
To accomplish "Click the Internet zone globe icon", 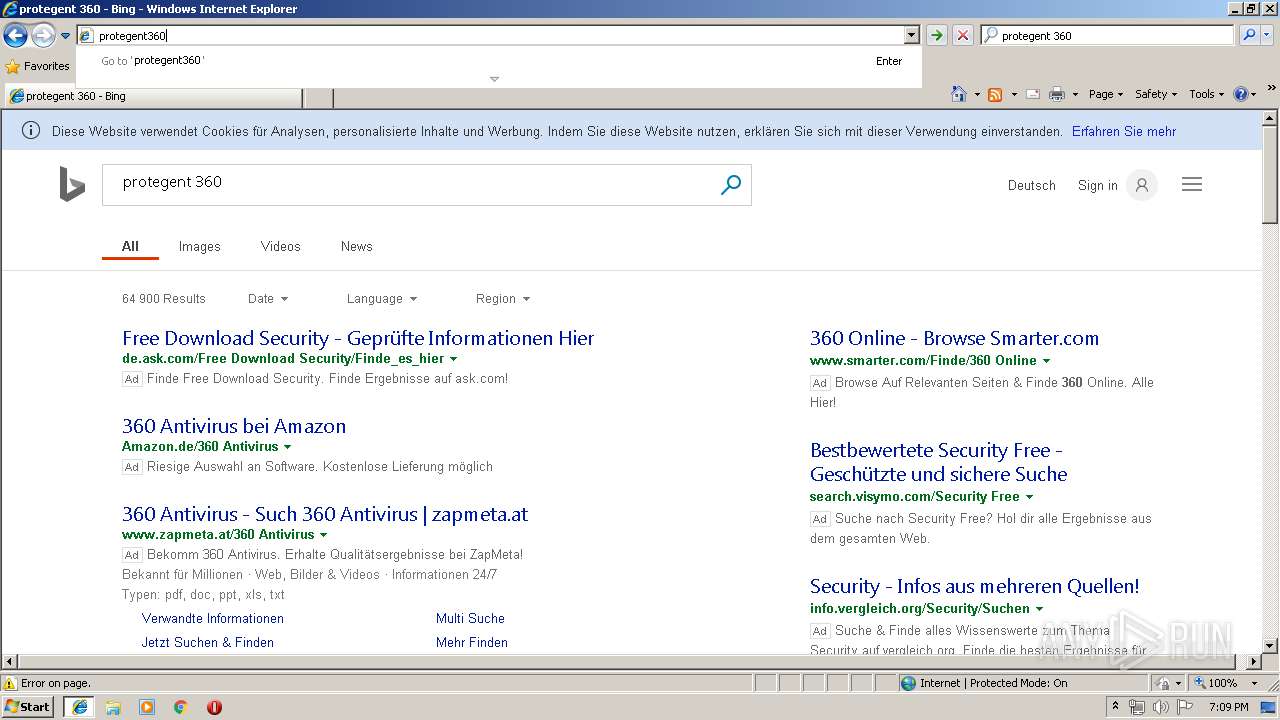I will [908, 683].
